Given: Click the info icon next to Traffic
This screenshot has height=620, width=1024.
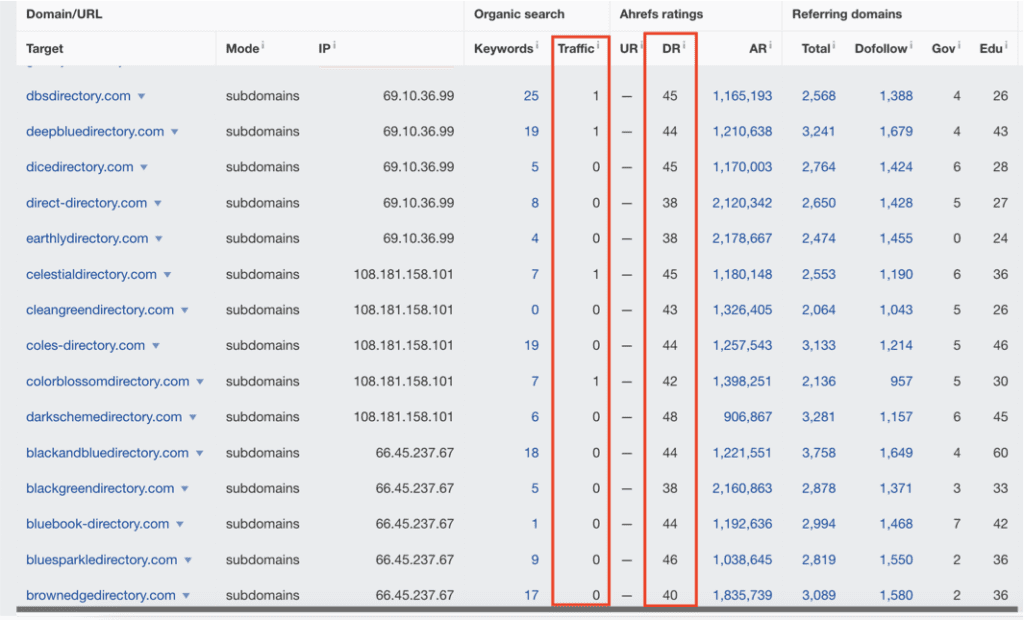Looking at the screenshot, I should pyautogui.click(x=598, y=45).
